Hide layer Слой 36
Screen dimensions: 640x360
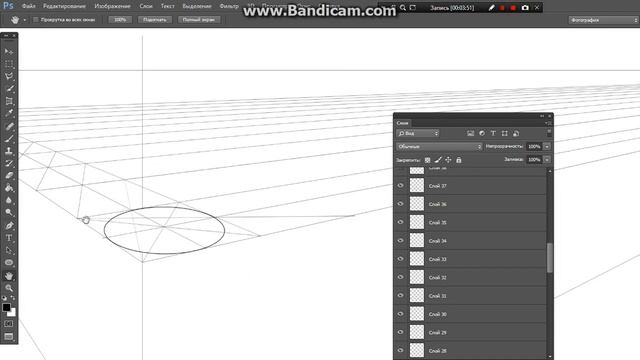[x=401, y=204]
